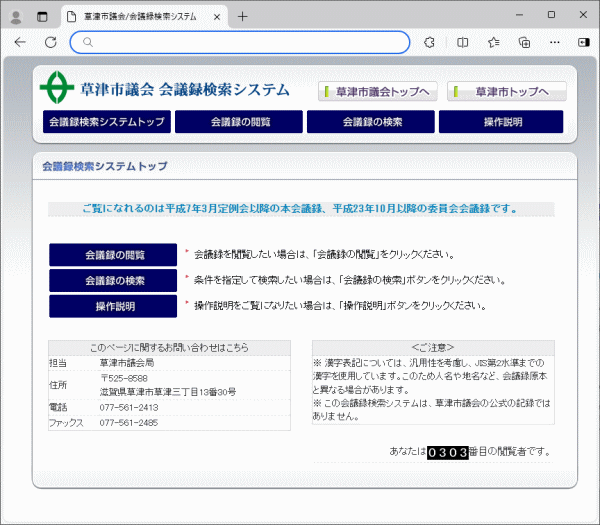Open 会議録の検索 in top nav bar
Viewport: 600px width, 525px height.
pos(371,122)
